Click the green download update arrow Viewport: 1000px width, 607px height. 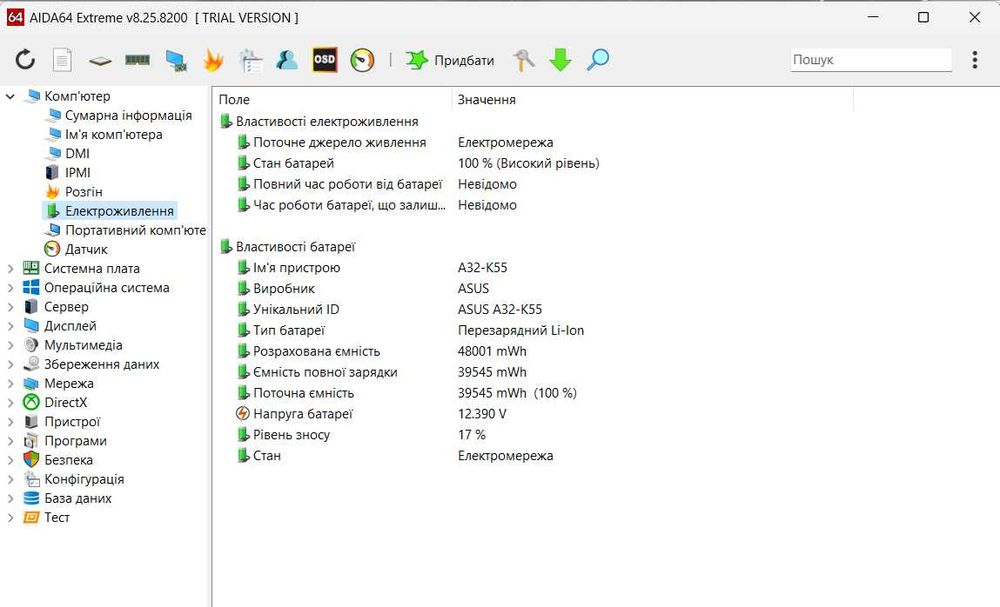(x=560, y=60)
